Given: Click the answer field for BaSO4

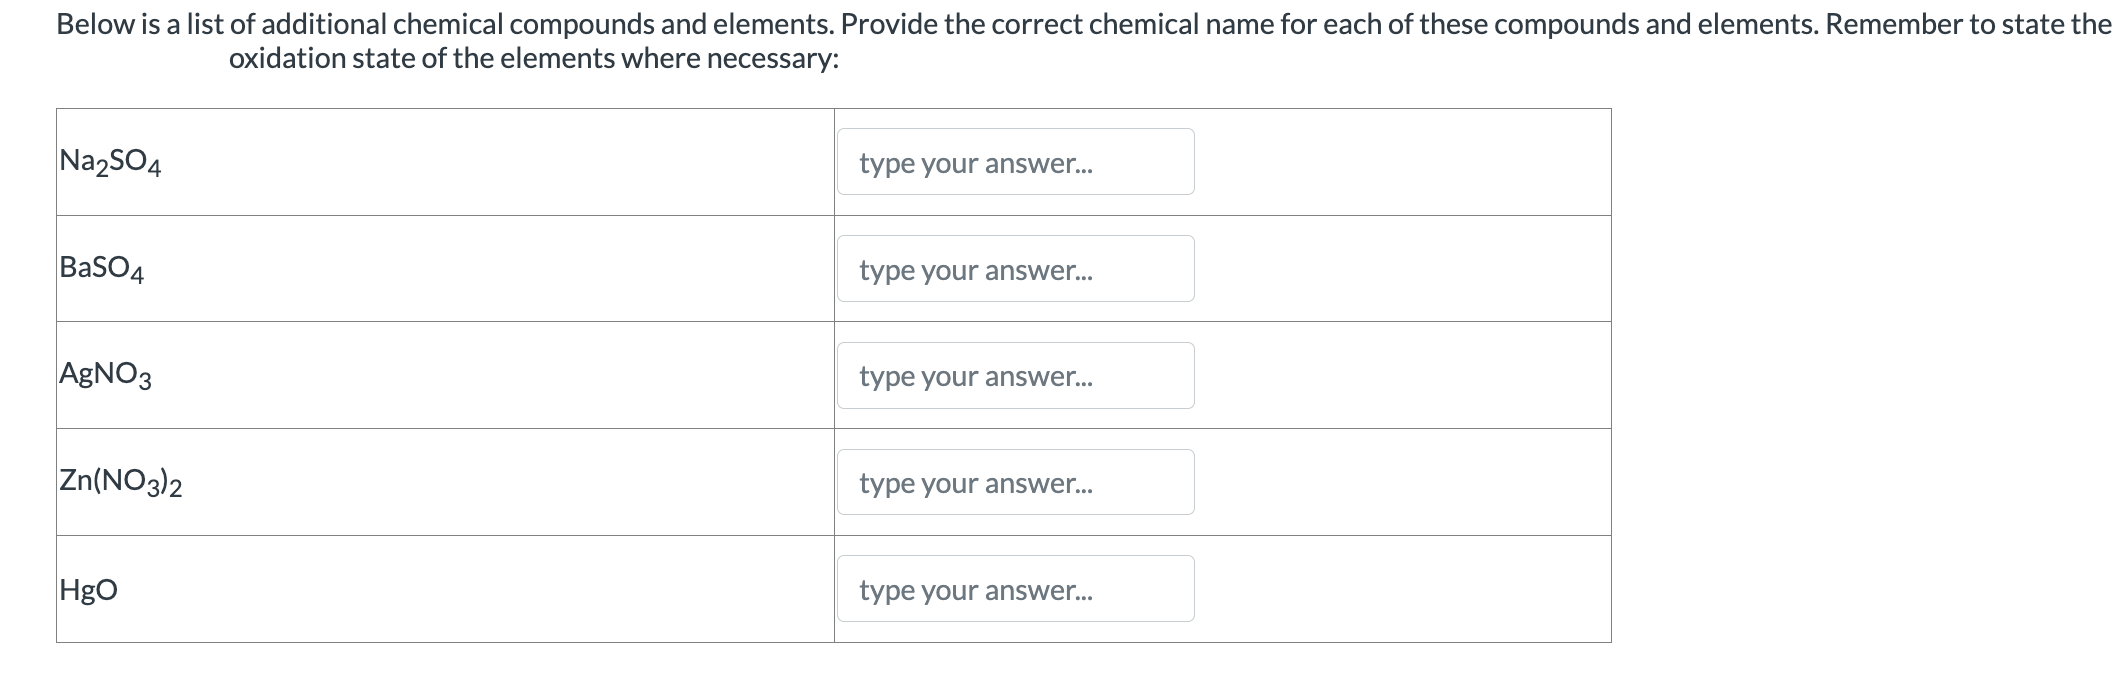Looking at the screenshot, I should (1014, 268).
